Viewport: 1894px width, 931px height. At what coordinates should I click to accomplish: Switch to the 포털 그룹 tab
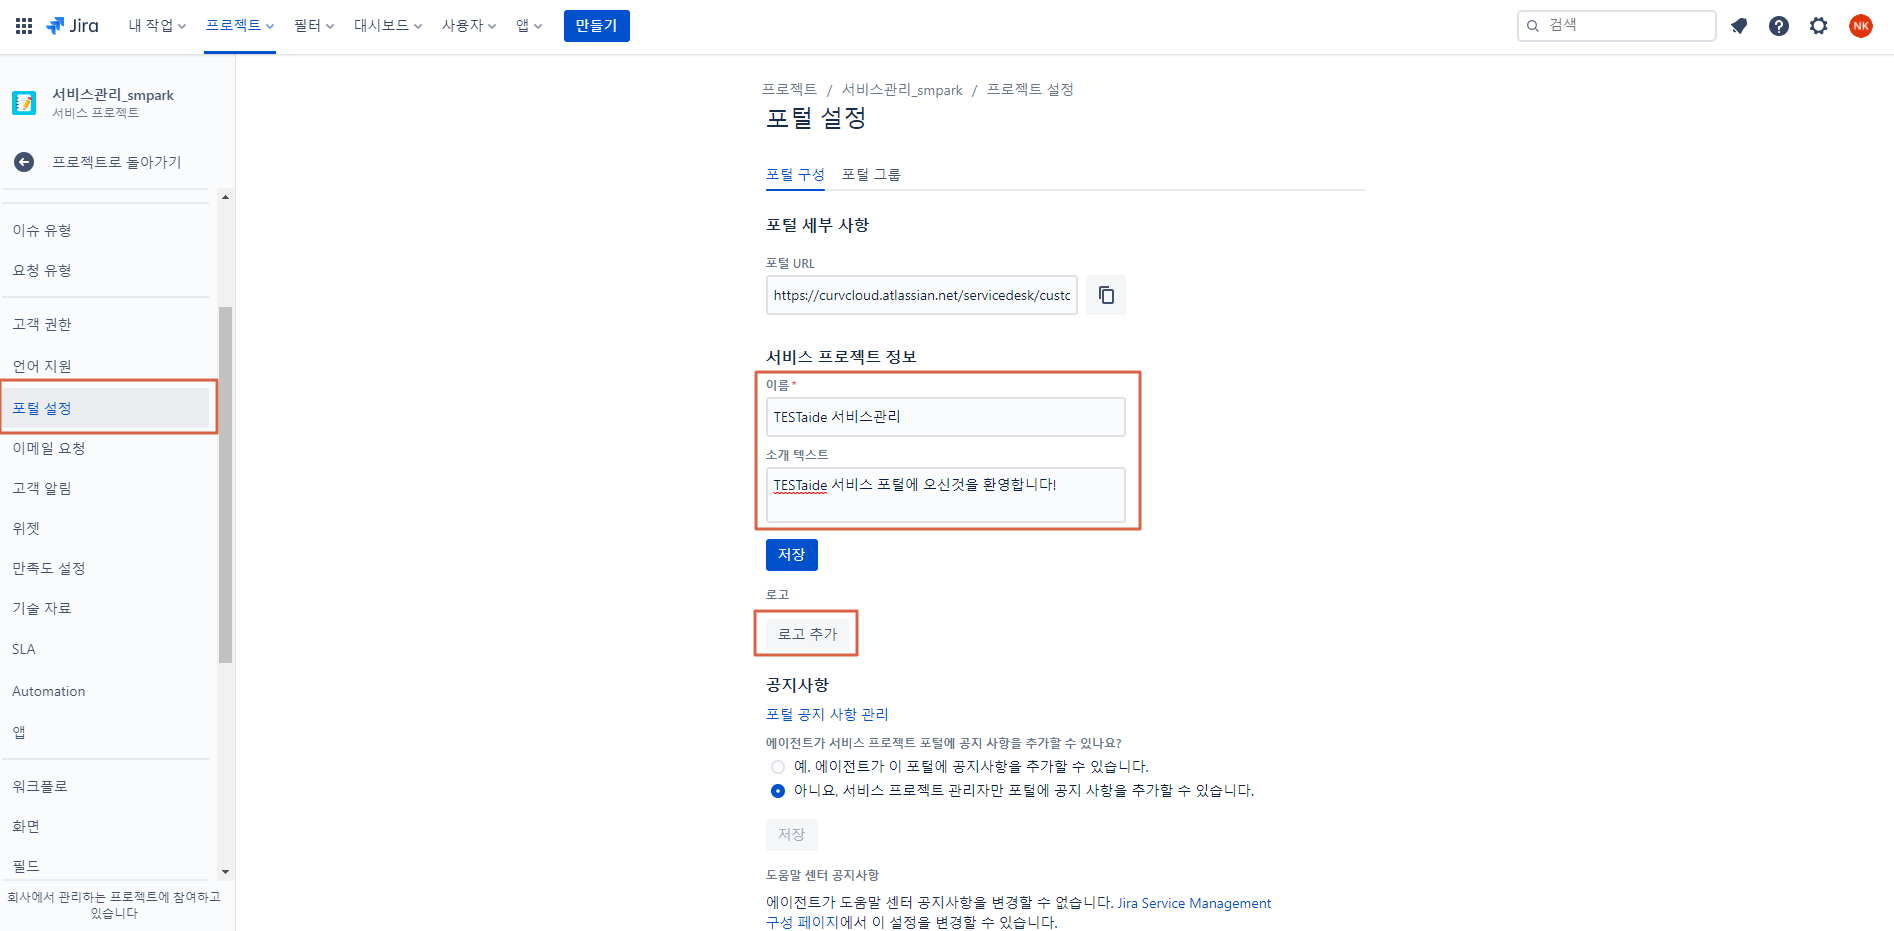(871, 175)
